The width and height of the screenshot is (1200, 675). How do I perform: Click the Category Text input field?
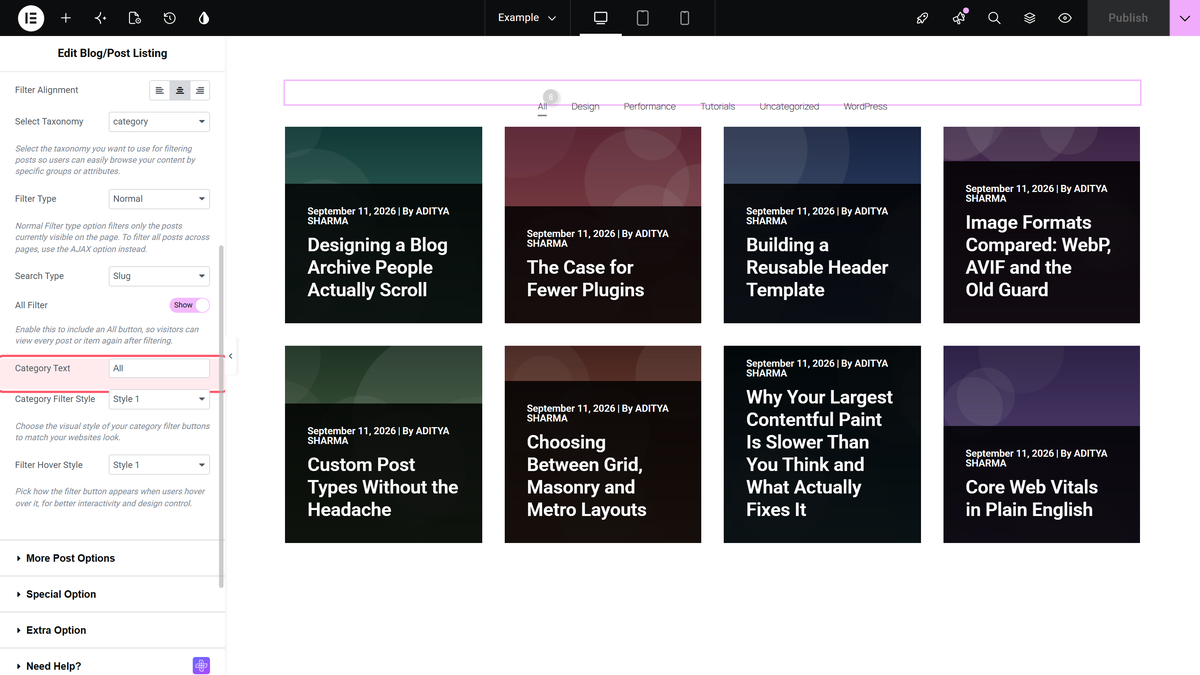pos(159,368)
